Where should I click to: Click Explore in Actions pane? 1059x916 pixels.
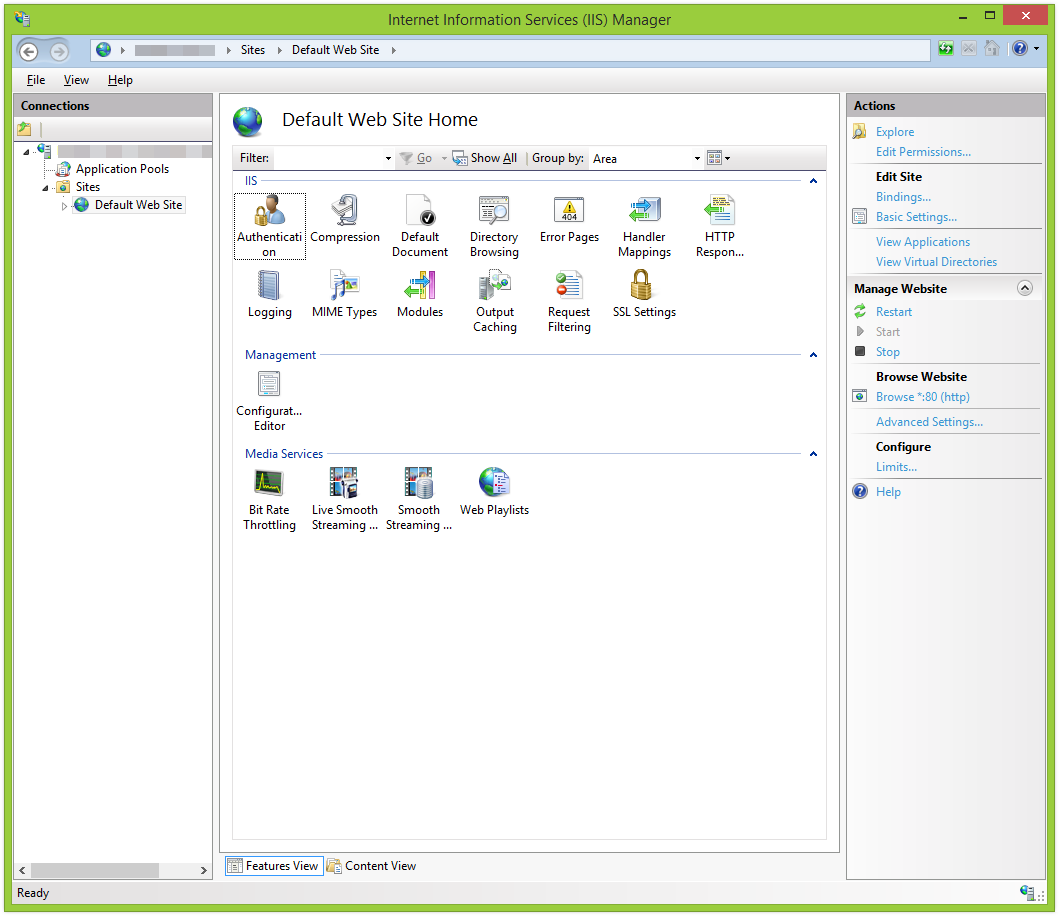(x=895, y=132)
